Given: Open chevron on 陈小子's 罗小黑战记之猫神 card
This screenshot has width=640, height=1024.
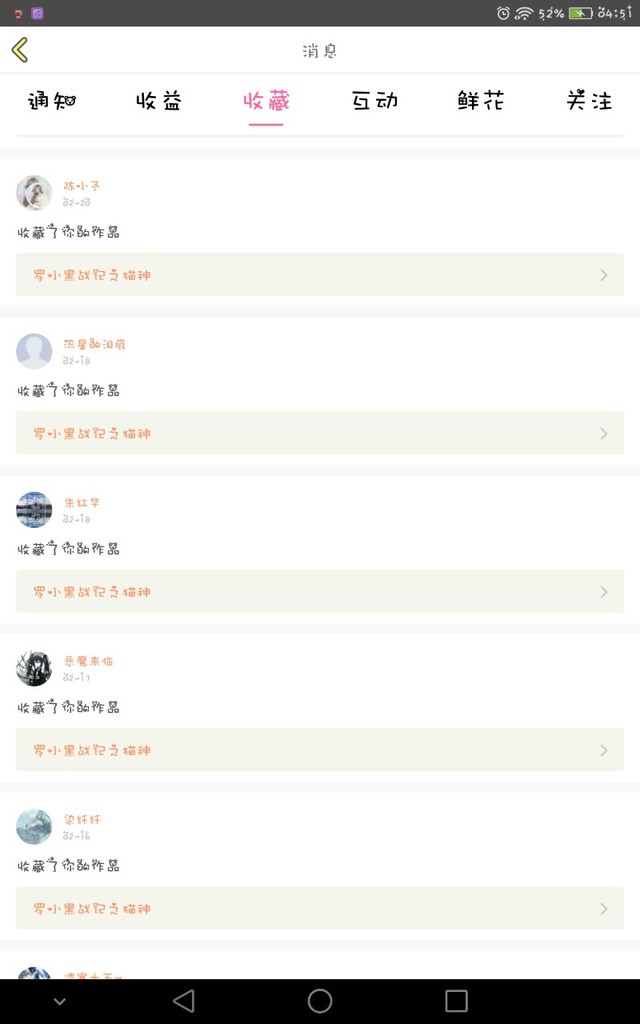Looking at the screenshot, I should [604, 275].
